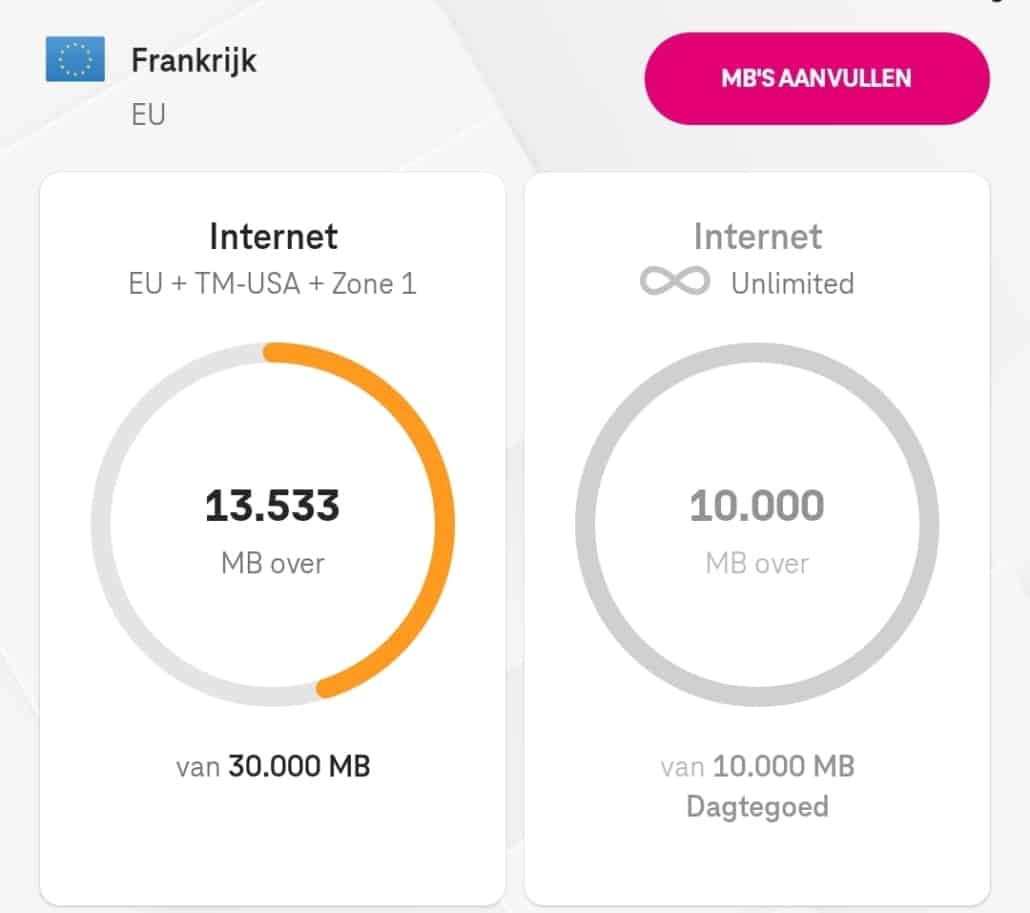The width and height of the screenshot is (1030, 913).
Task: Click the gray Internet heading on the right card
Action: pos(757,237)
